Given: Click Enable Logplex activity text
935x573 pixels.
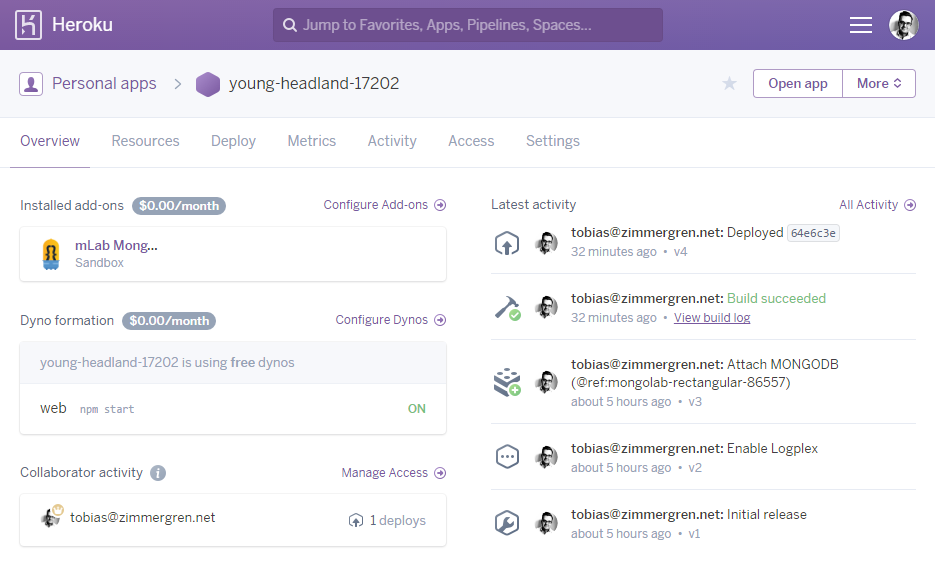Looking at the screenshot, I should [772, 448].
